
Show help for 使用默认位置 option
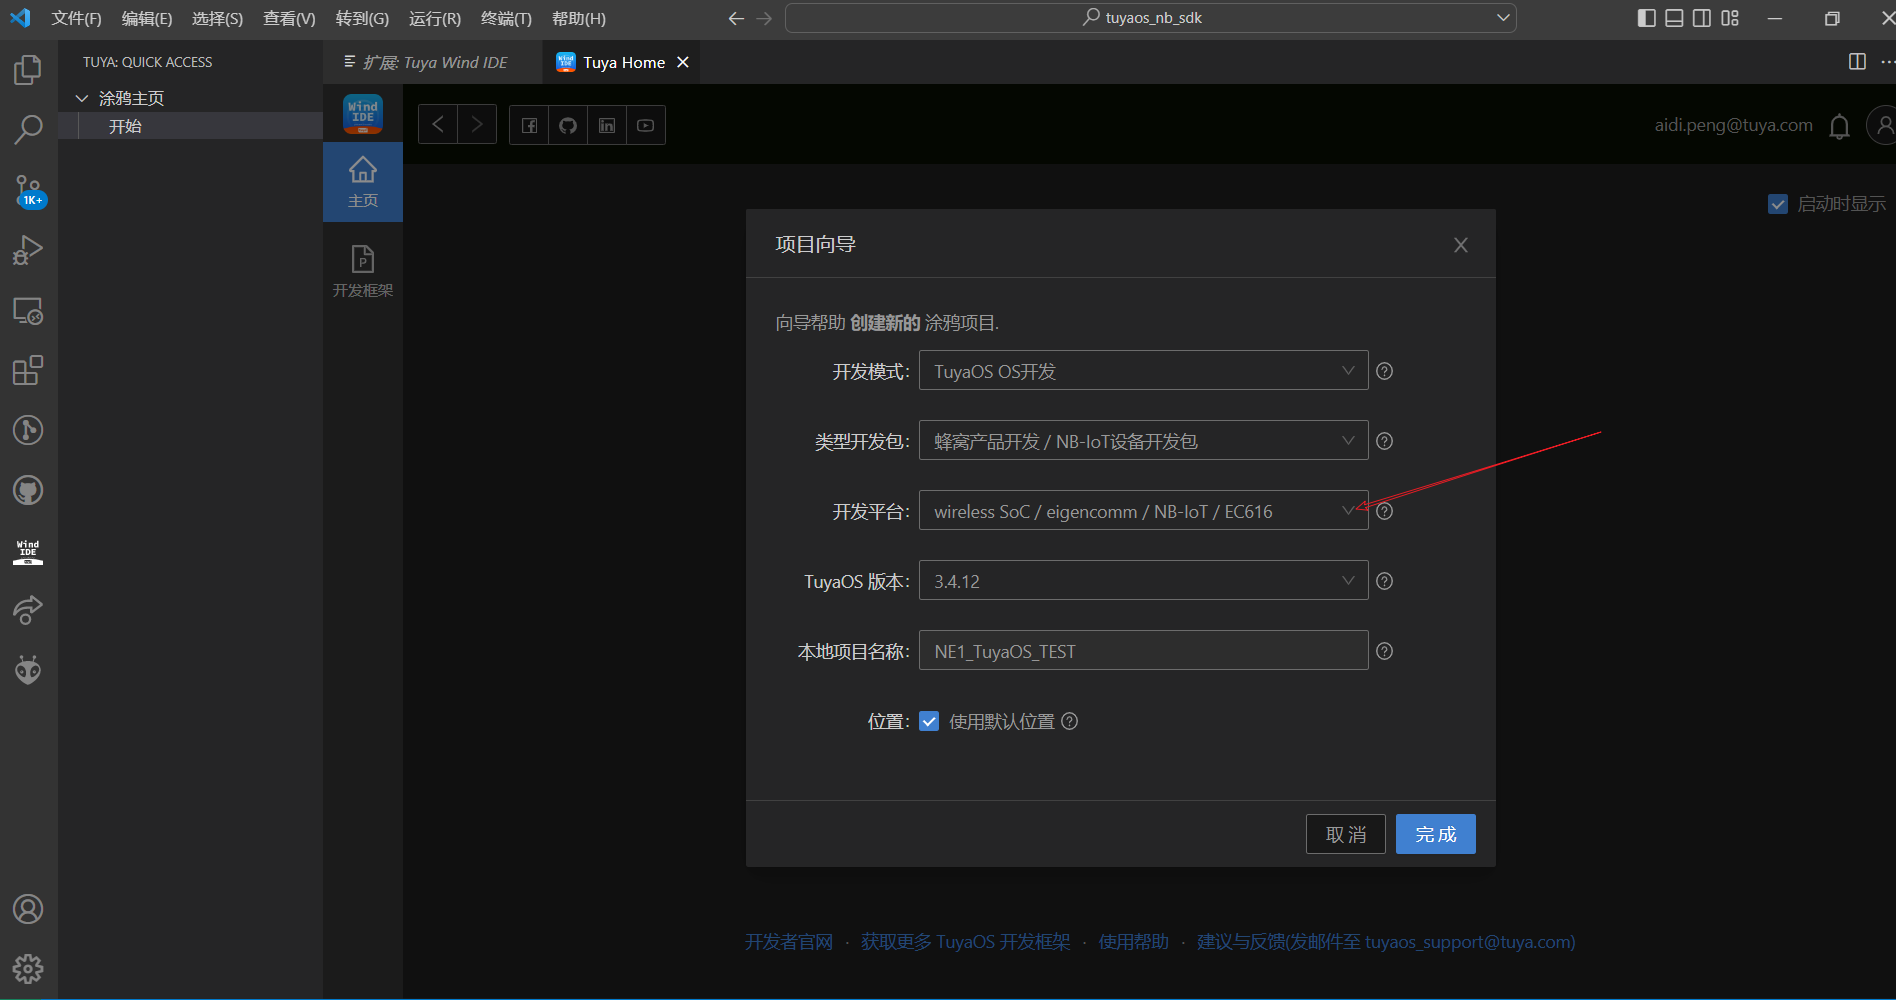coord(1070,721)
